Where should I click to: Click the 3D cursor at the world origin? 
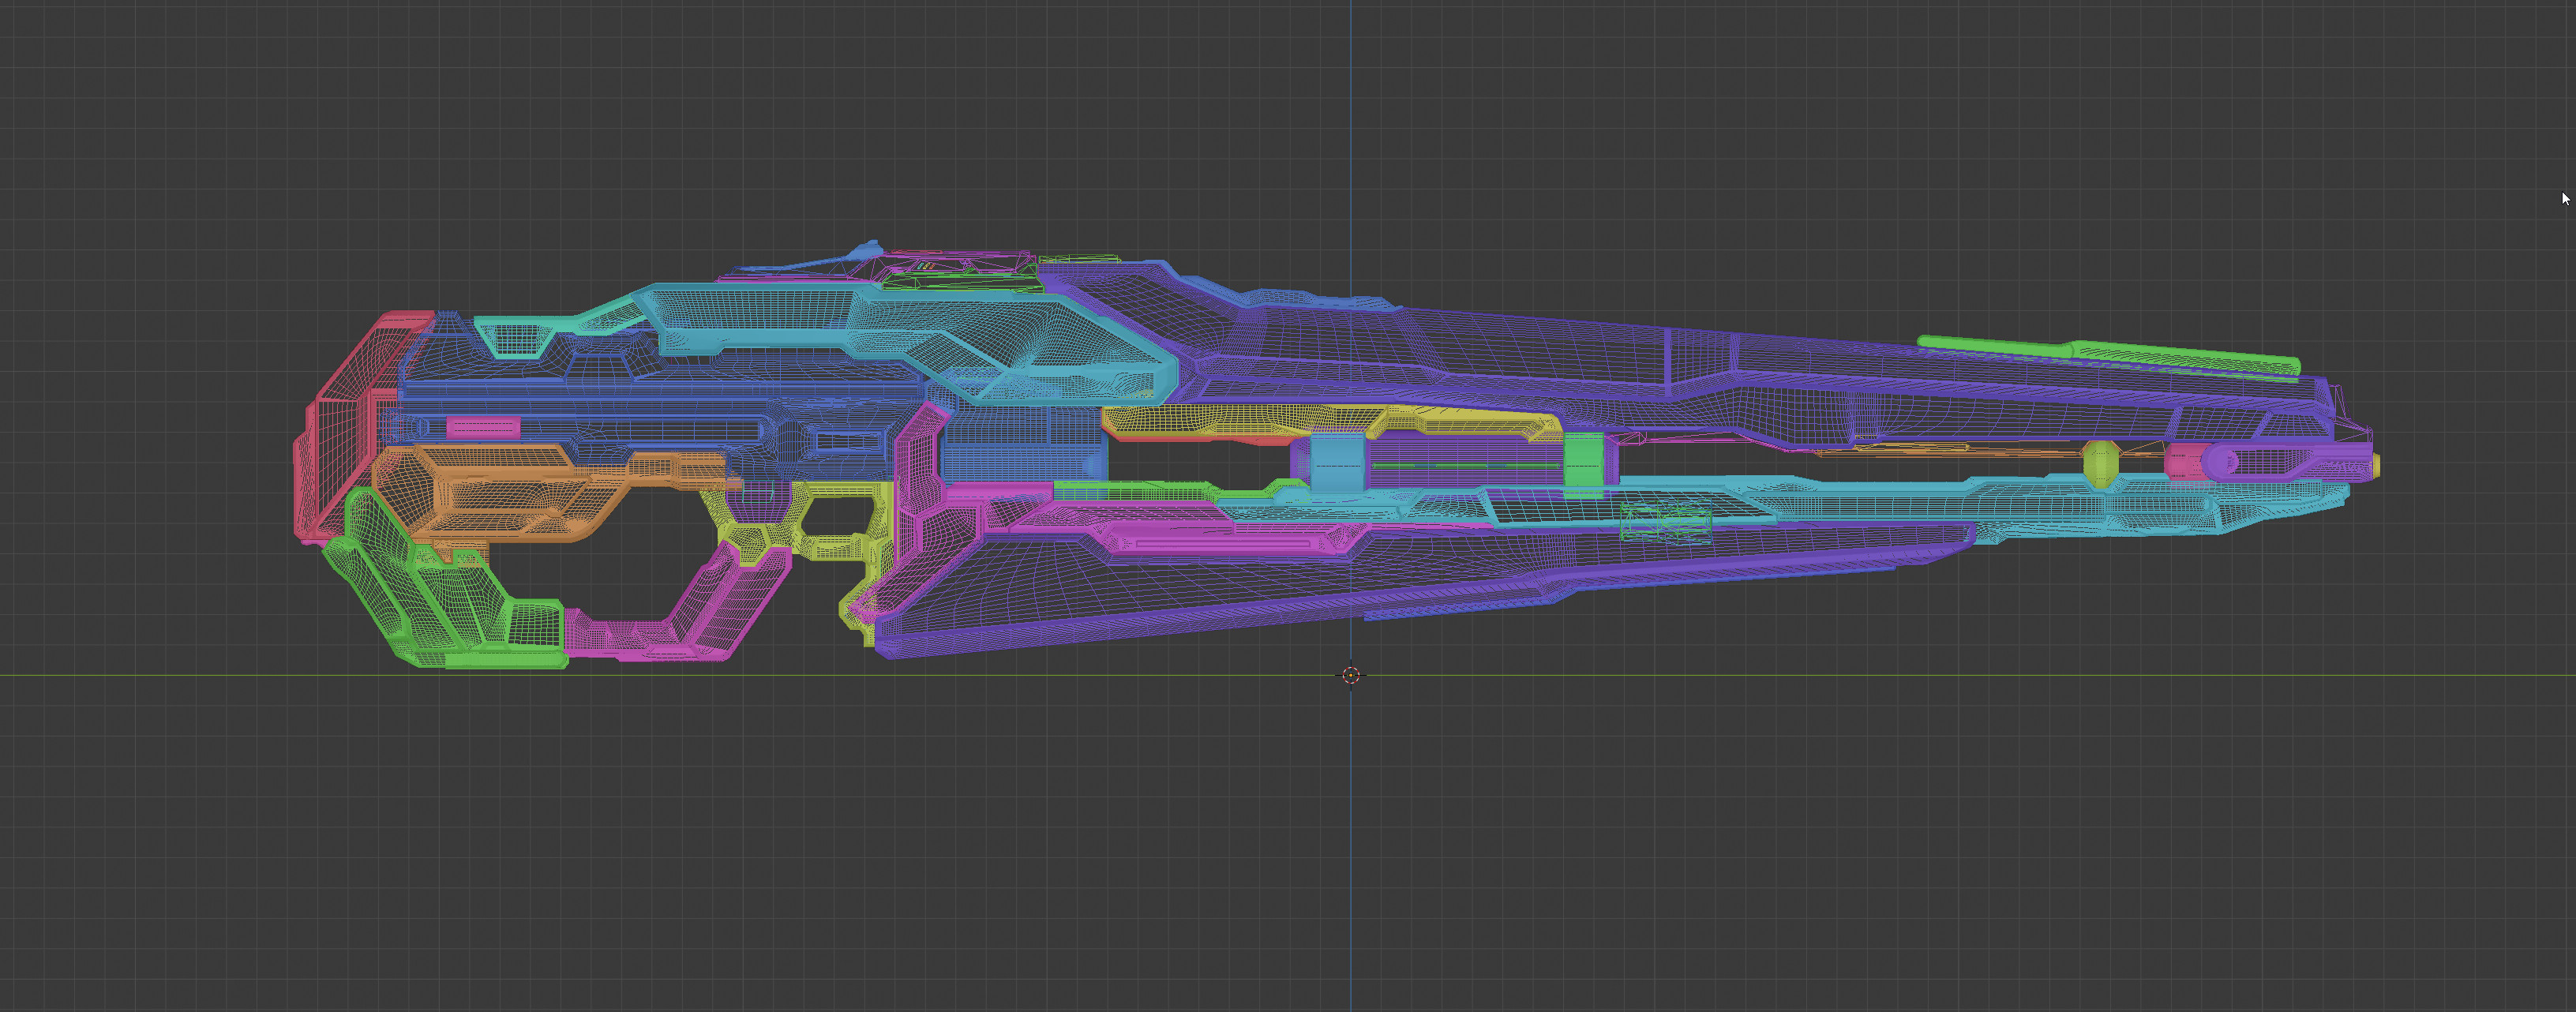(x=1351, y=675)
